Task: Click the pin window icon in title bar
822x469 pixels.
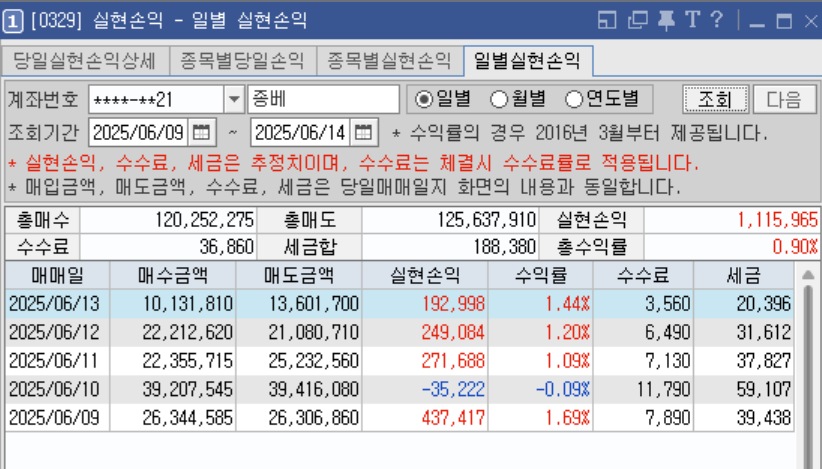Action: click(665, 21)
